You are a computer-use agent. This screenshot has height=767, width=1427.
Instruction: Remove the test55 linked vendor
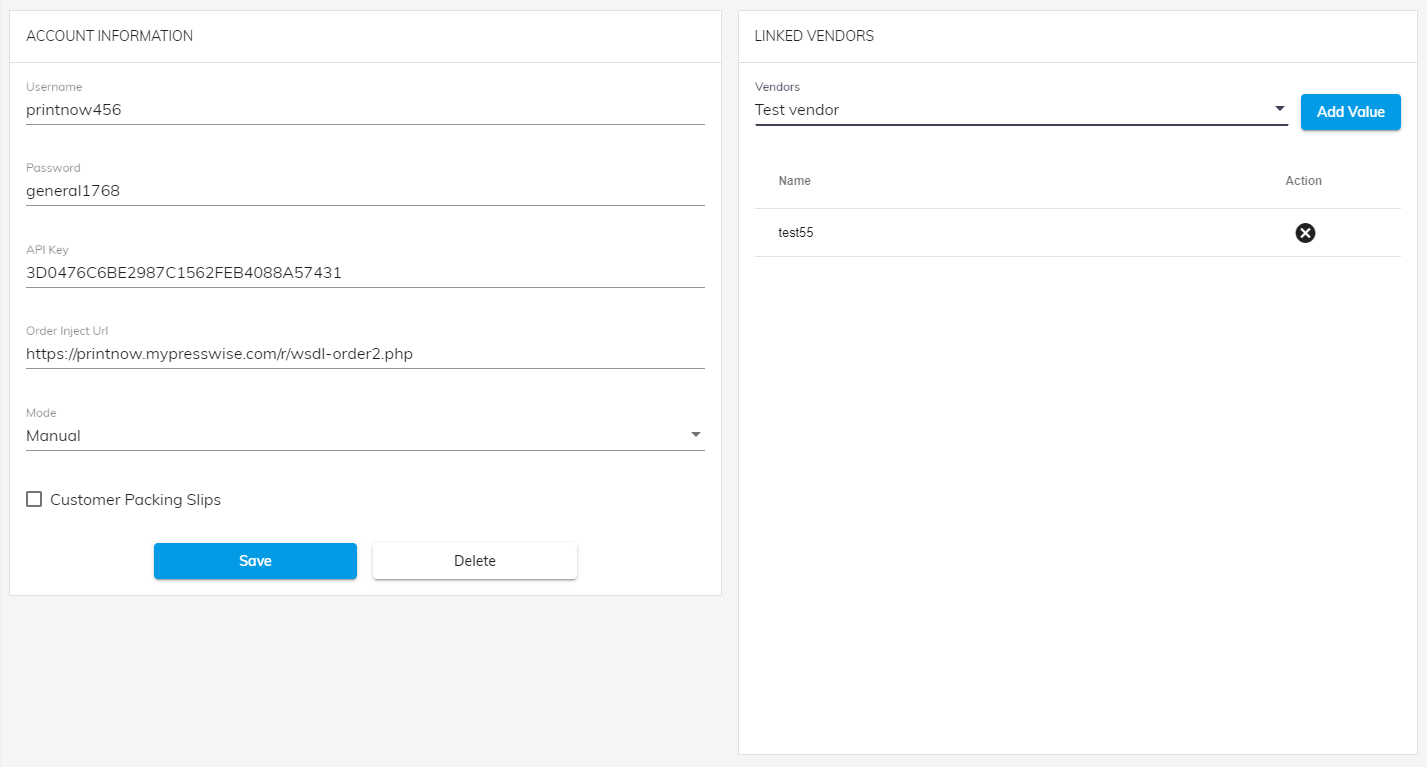coord(1305,233)
